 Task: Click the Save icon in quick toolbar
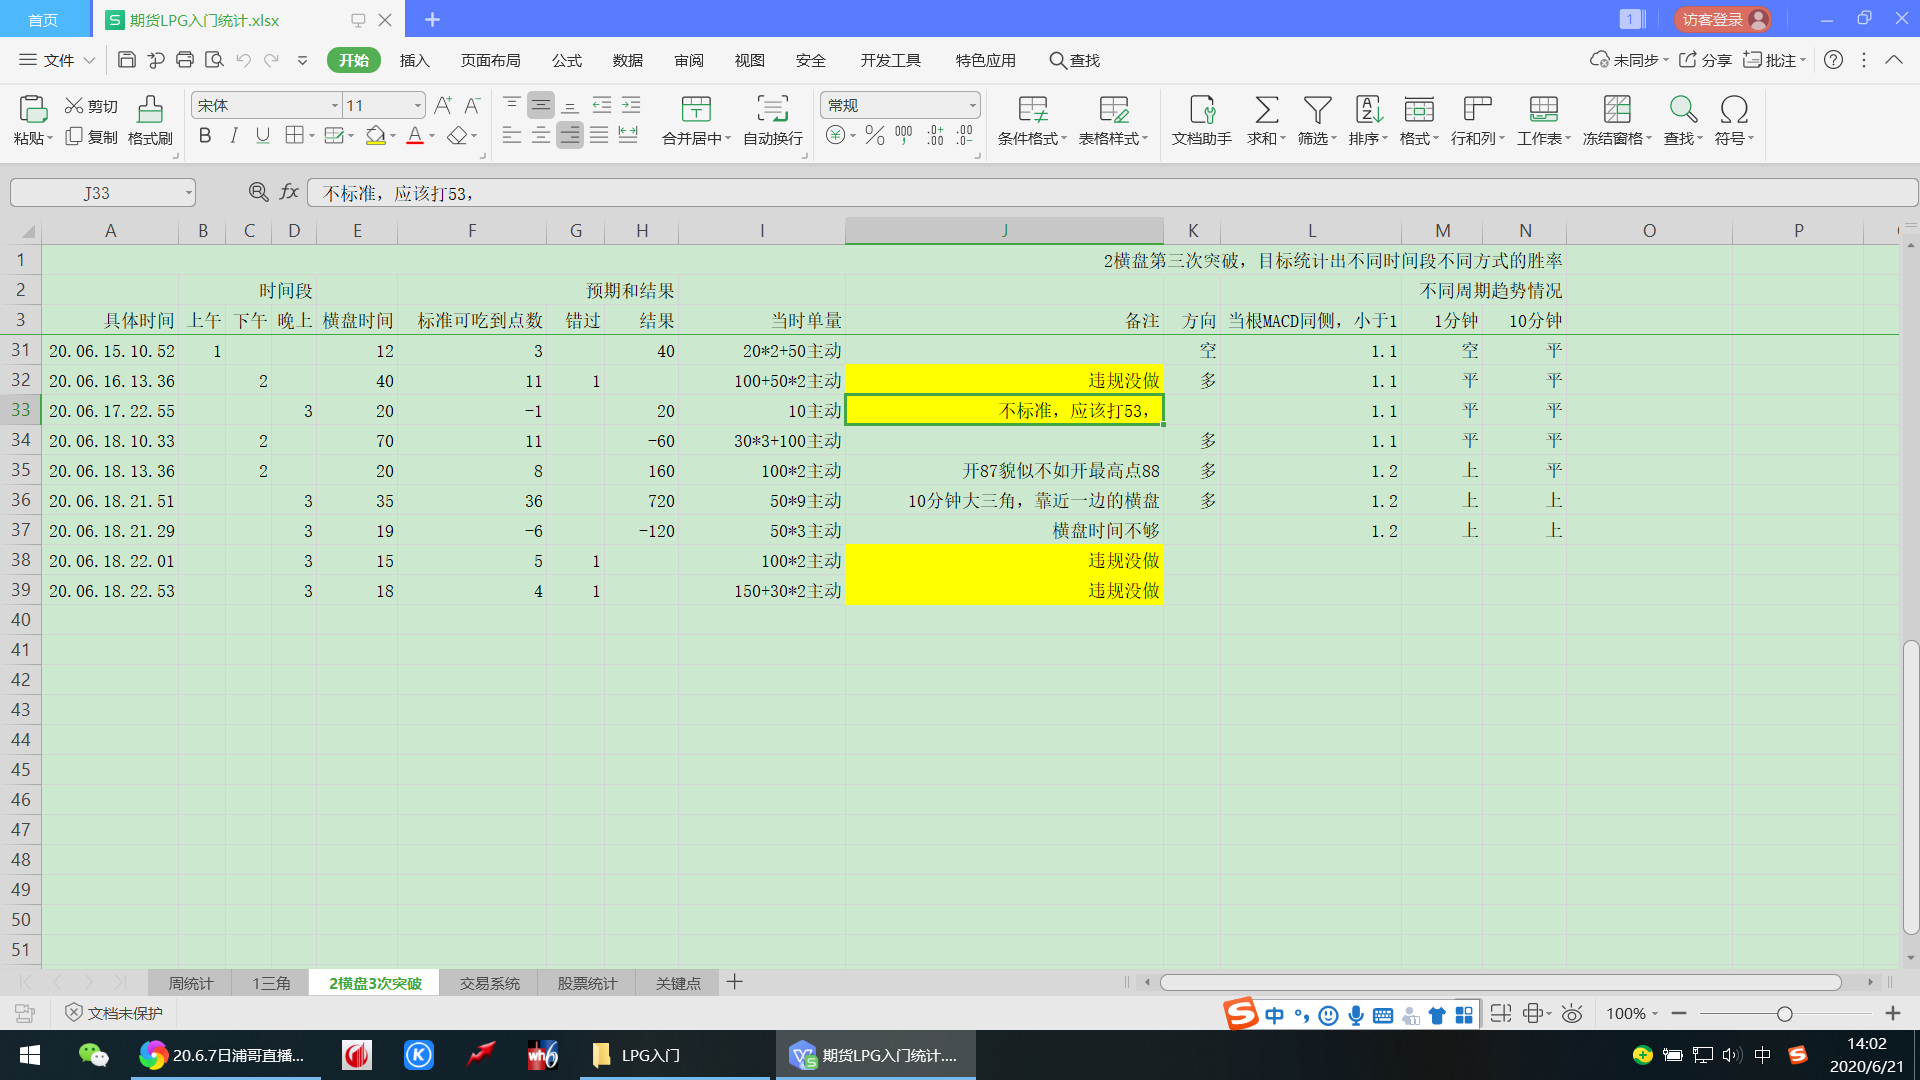point(126,60)
